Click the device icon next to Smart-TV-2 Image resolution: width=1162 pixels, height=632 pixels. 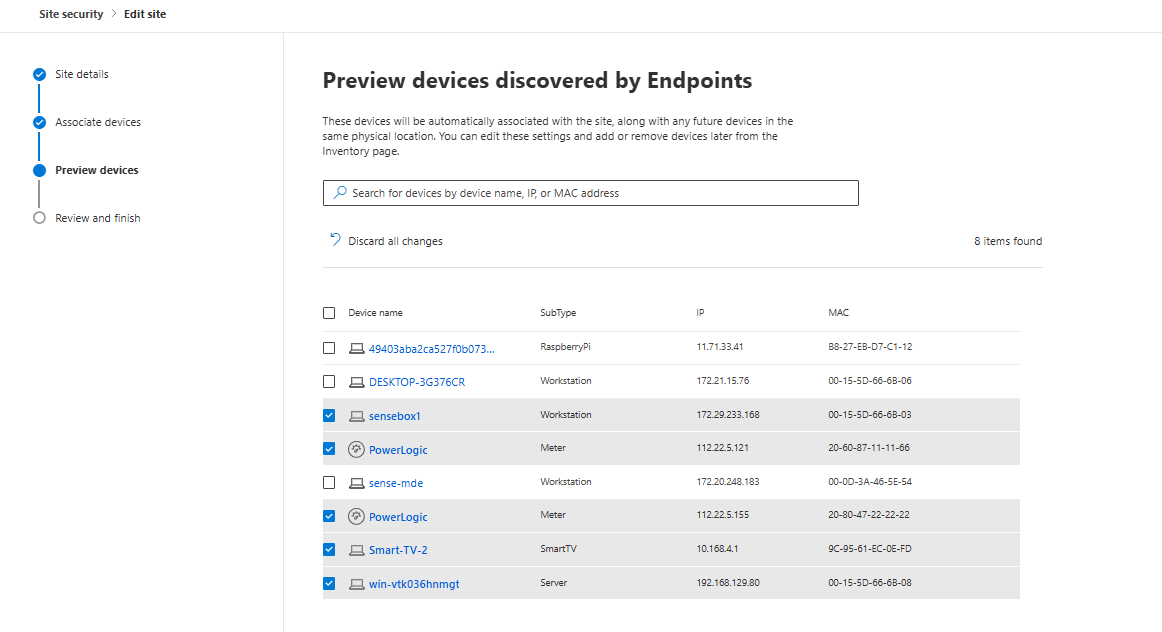coord(356,550)
